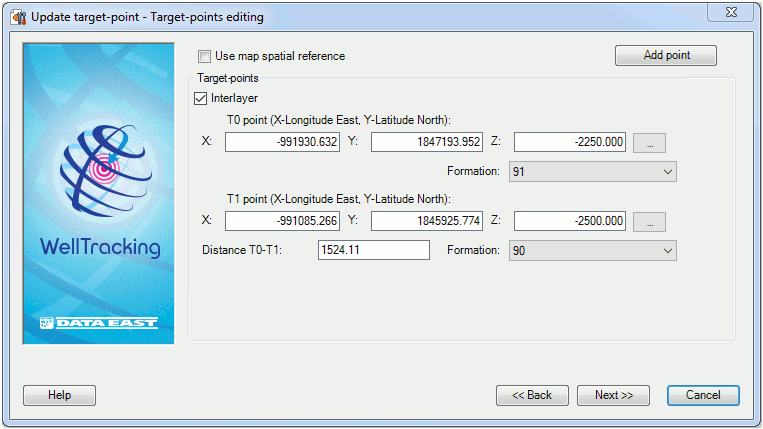Image resolution: width=763 pixels, height=429 pixels.
Task: Close the Update target-point dialog
Action: tap(731, 12)
